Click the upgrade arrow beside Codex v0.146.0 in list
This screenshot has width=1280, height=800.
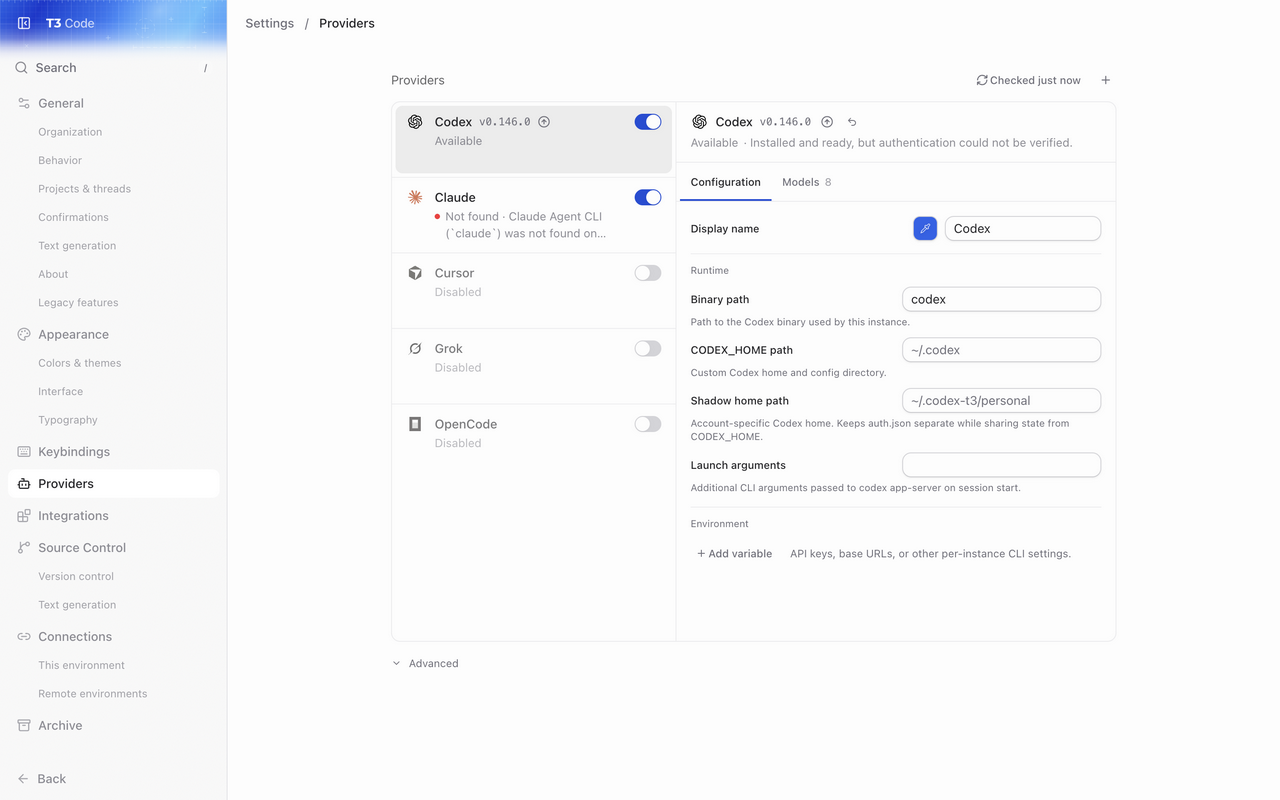point(544,122)
